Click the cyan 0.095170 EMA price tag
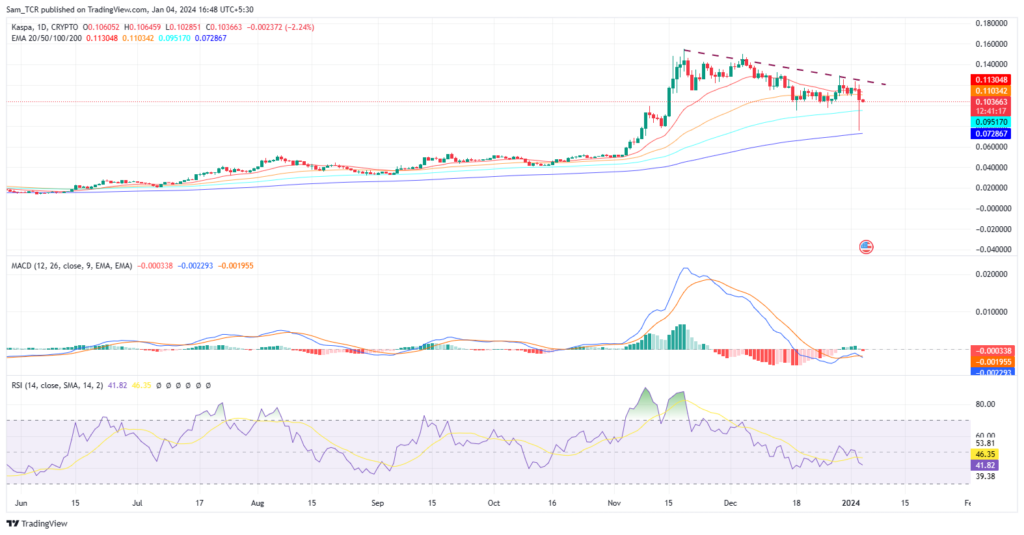 click(x=991, y=122)
